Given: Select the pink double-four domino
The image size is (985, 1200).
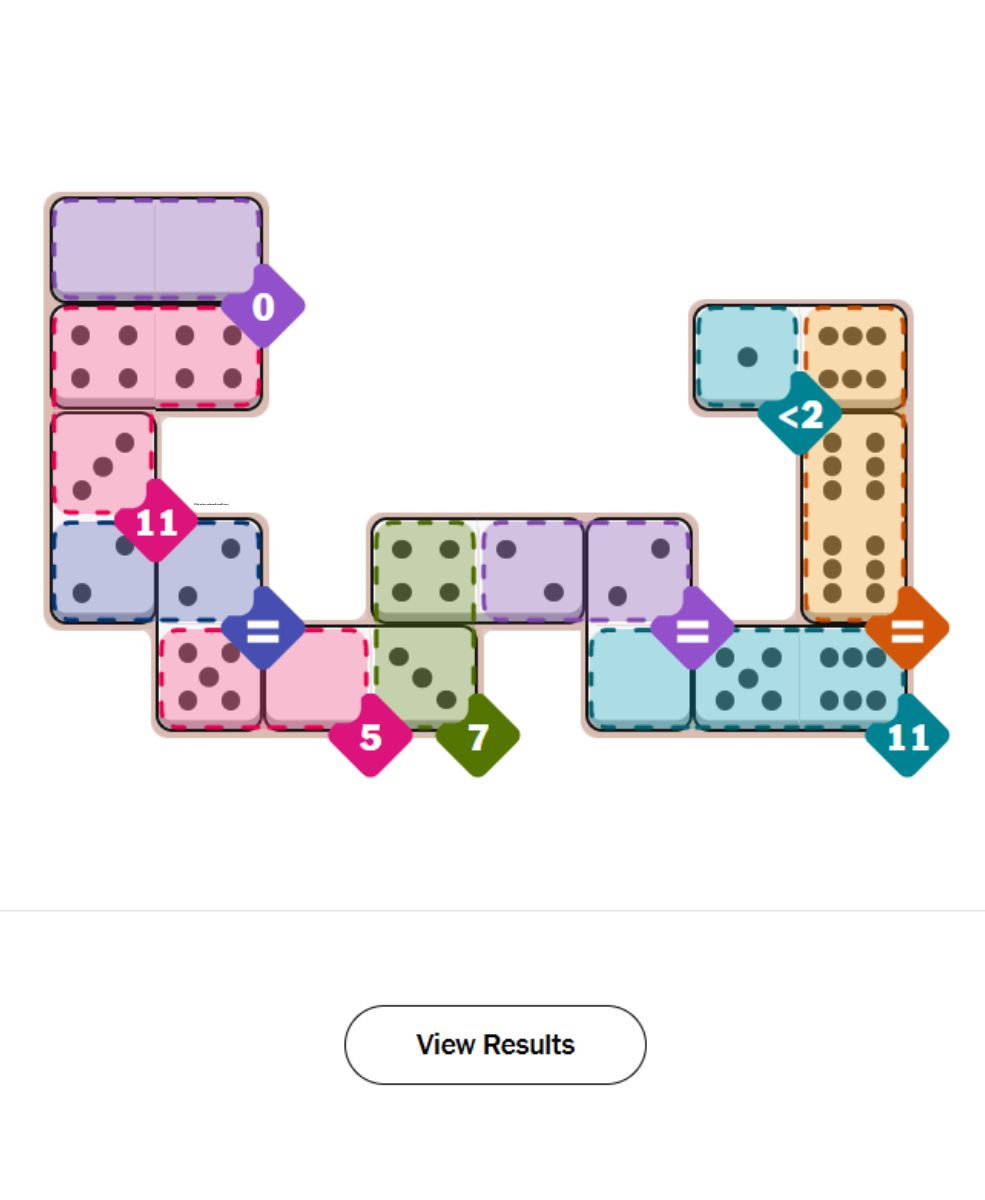Looking at the screenshot, I should click(156, 357).
